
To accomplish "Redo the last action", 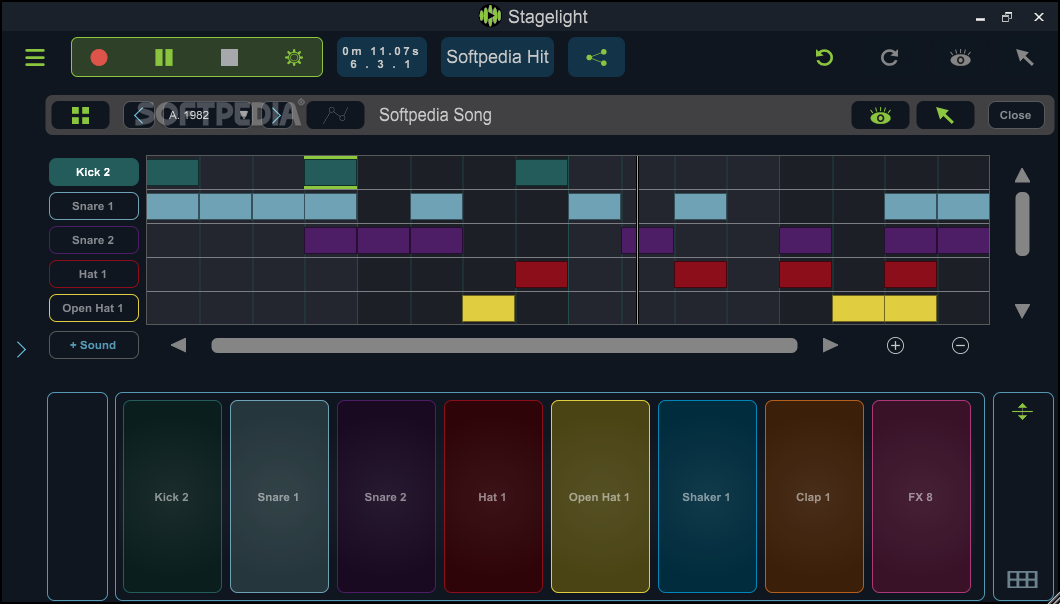I will click(890, 57).
